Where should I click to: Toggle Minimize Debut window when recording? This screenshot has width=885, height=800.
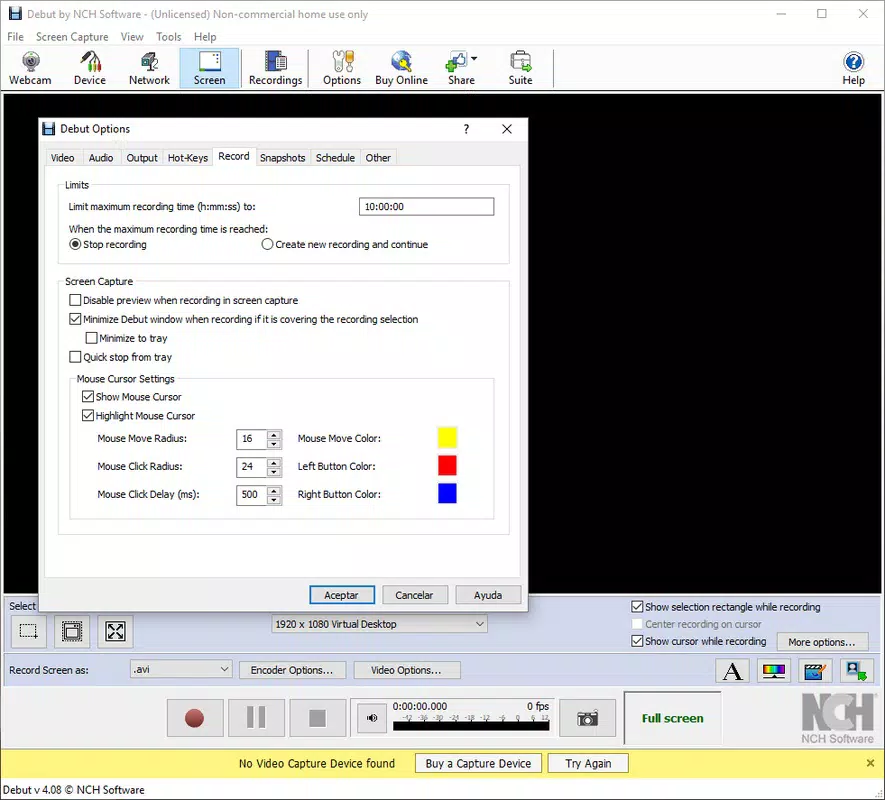[x=75, y=319]
